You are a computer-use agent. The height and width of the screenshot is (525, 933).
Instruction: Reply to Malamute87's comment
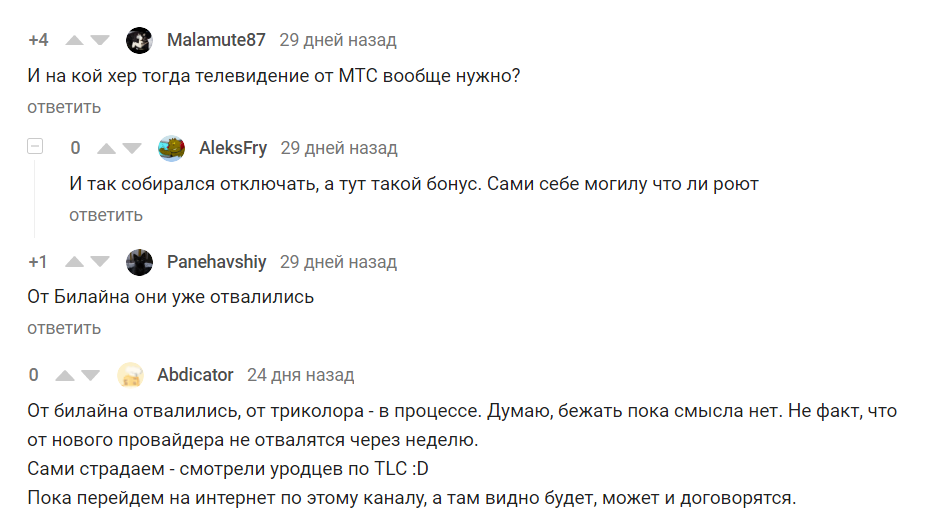coord(64,107)
